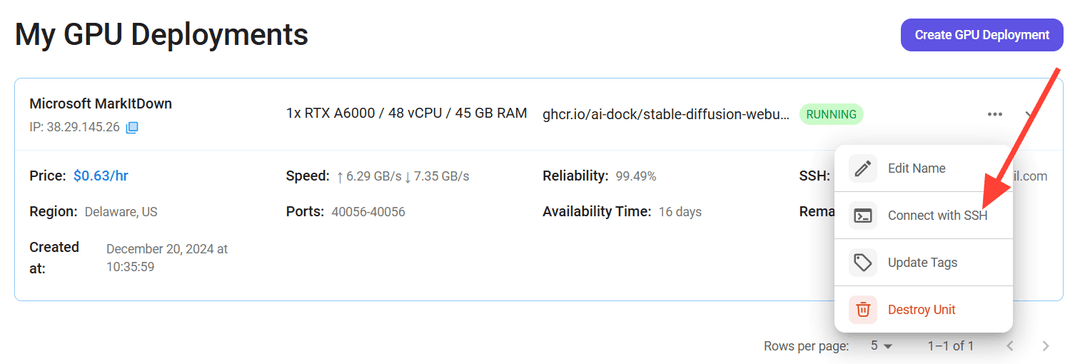
Task: Click the Create GPU Deployment button
Action: 982,35
